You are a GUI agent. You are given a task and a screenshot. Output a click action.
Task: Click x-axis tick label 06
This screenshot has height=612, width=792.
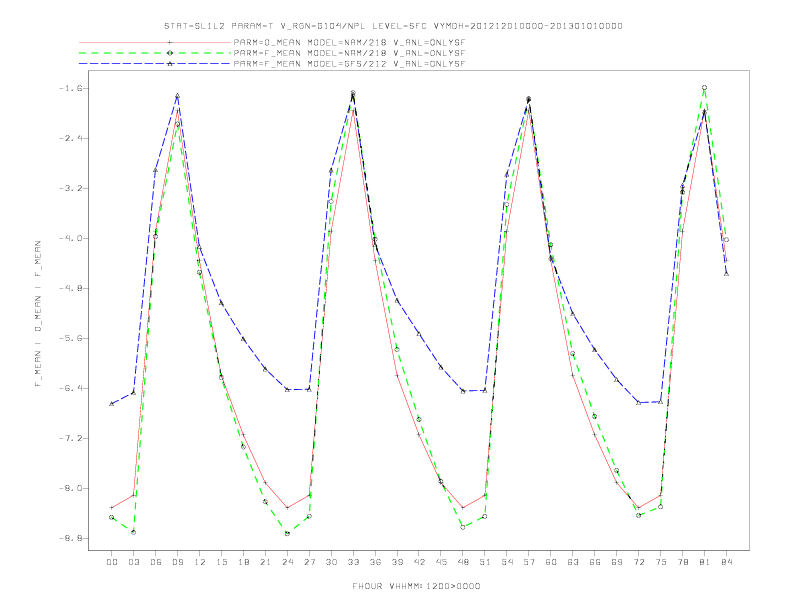pos(156,562)
